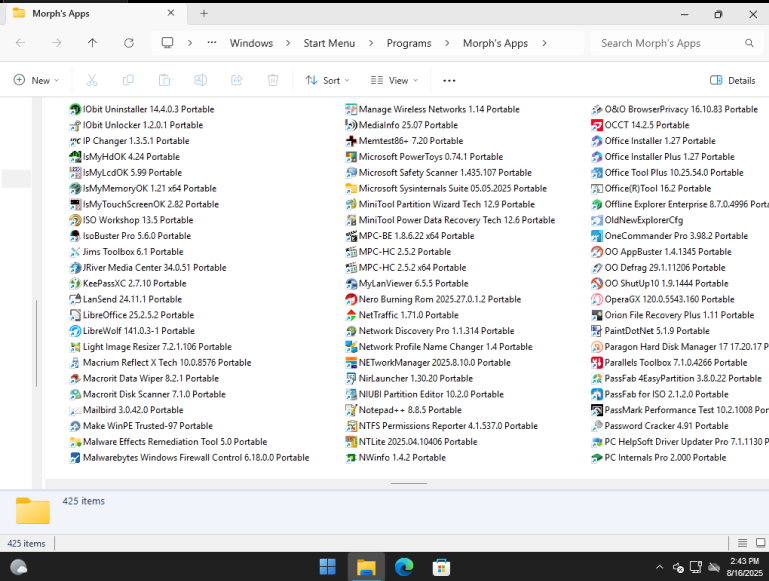Open Microsoft Store from taskbar

(441, 567)
